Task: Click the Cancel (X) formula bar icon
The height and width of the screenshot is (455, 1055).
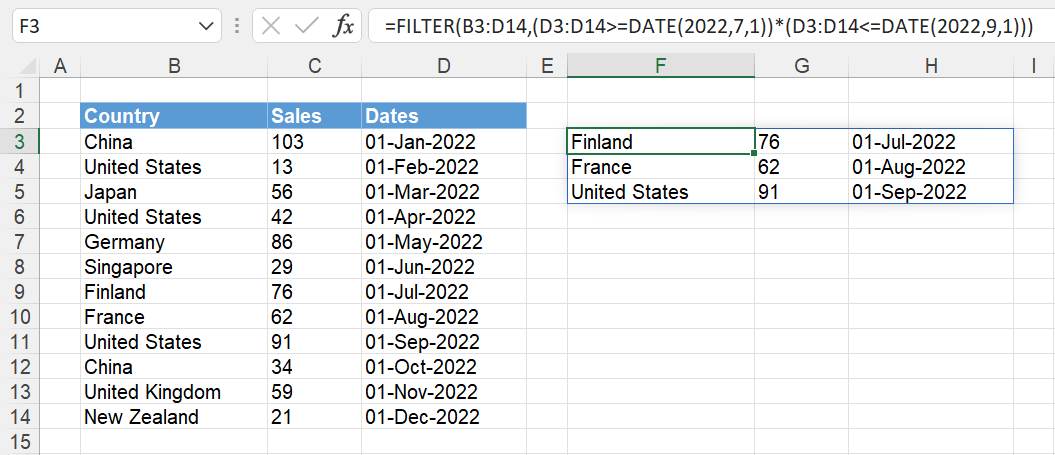Action: tap(271, 26)
